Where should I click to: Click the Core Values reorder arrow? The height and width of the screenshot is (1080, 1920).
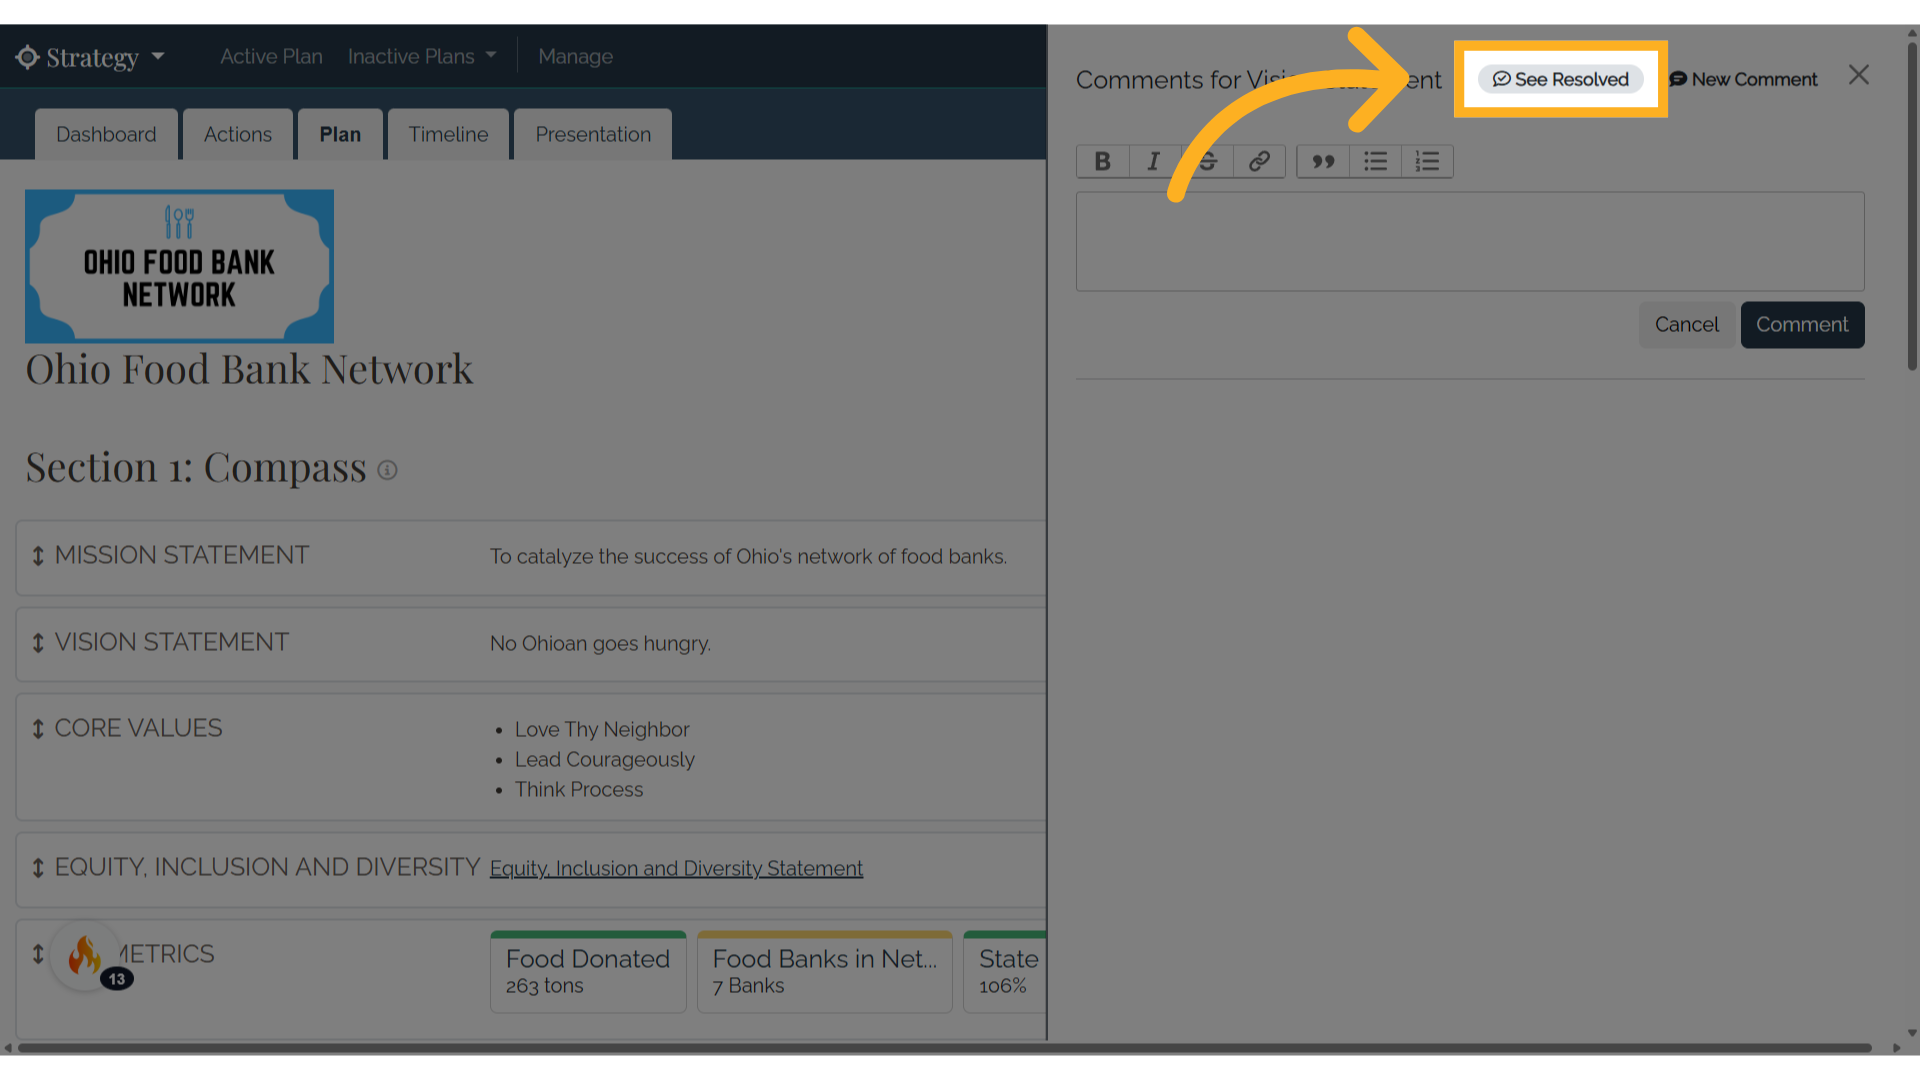pos(38,729)
